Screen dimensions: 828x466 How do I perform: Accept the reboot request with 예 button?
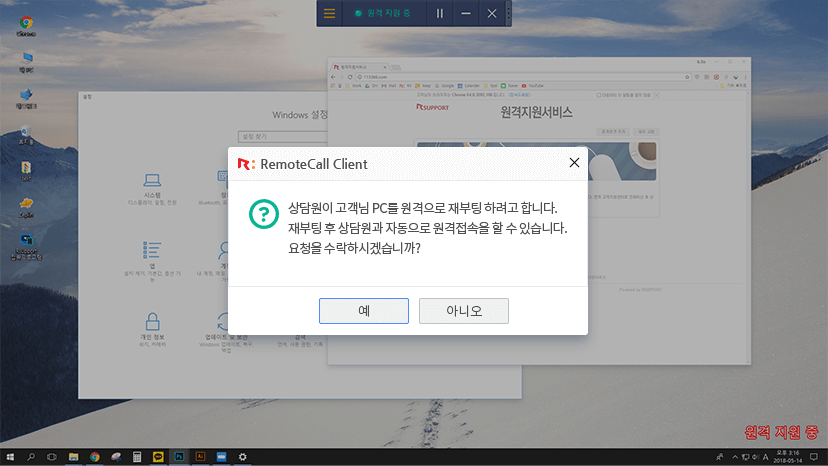coord(363,311)
